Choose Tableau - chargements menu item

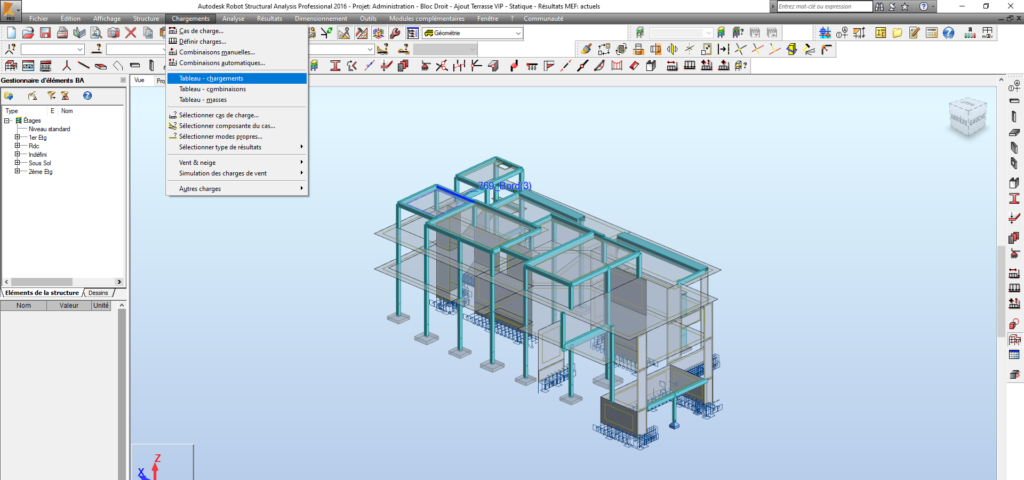coord(236,78)
